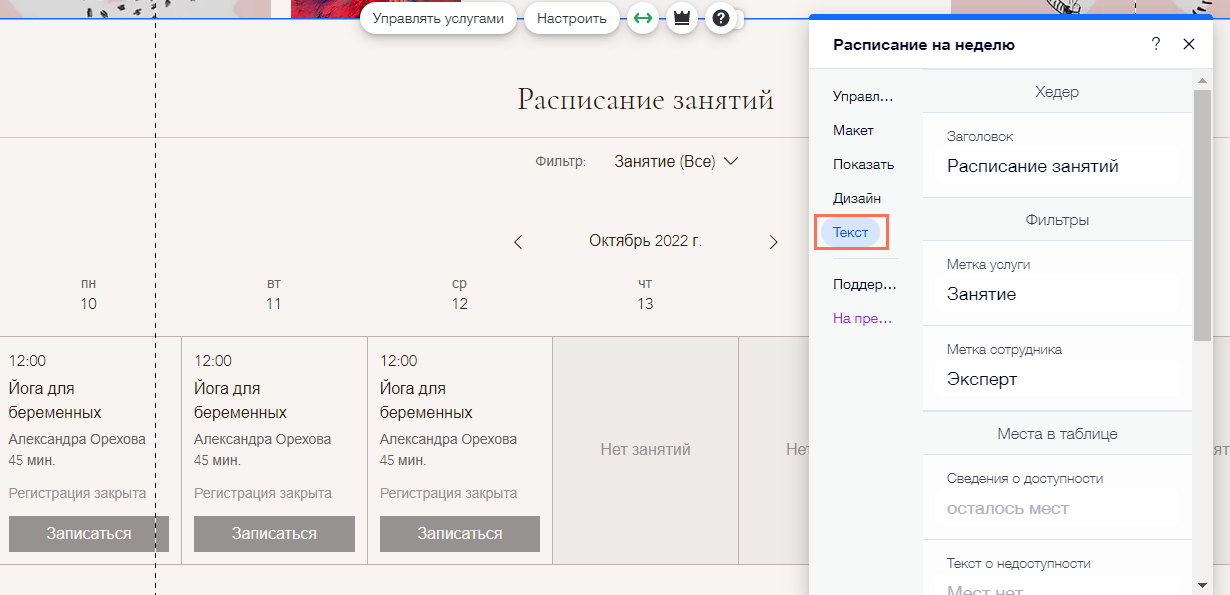
Task: Click Александра Орехова name on Wednesday
Action: [x=448, y=439]
